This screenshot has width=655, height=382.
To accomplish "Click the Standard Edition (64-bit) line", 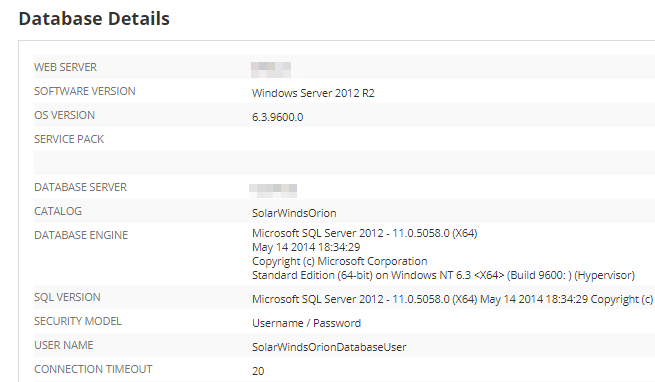I will tap(443, 275).
